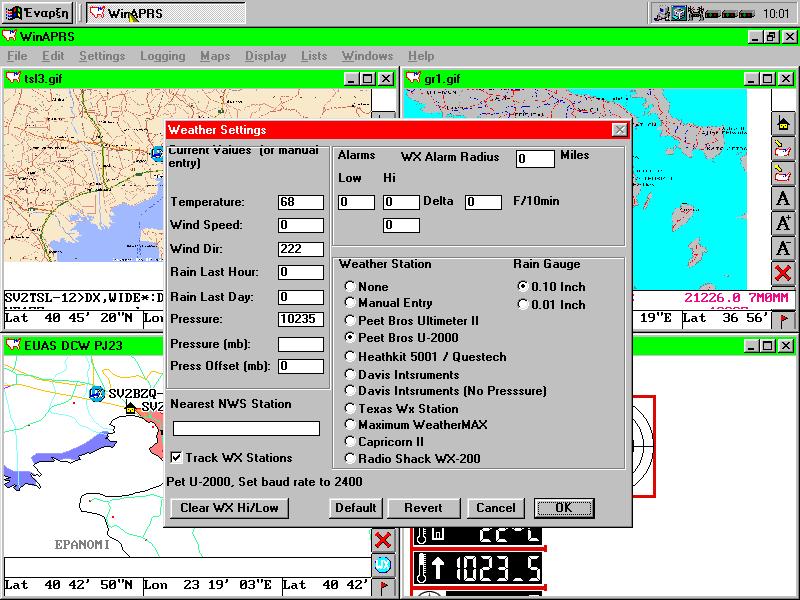
Task: Click the Wind Dir input field
Action: pyautogui.click(x=301, y=249)
